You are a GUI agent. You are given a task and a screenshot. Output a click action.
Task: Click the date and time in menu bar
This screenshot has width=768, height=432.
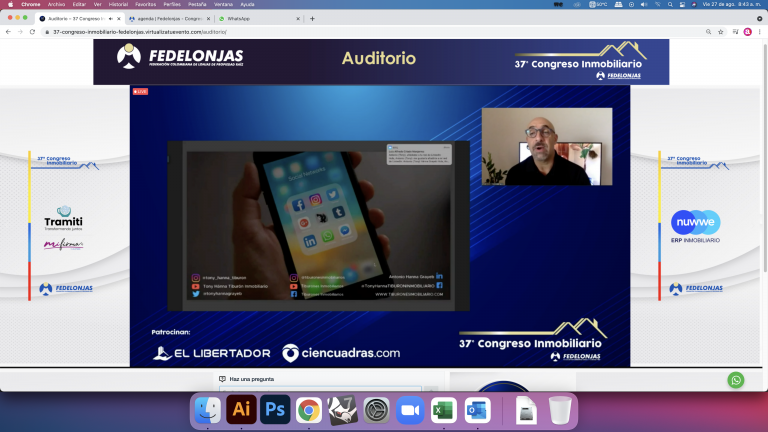tap(732, 4)
